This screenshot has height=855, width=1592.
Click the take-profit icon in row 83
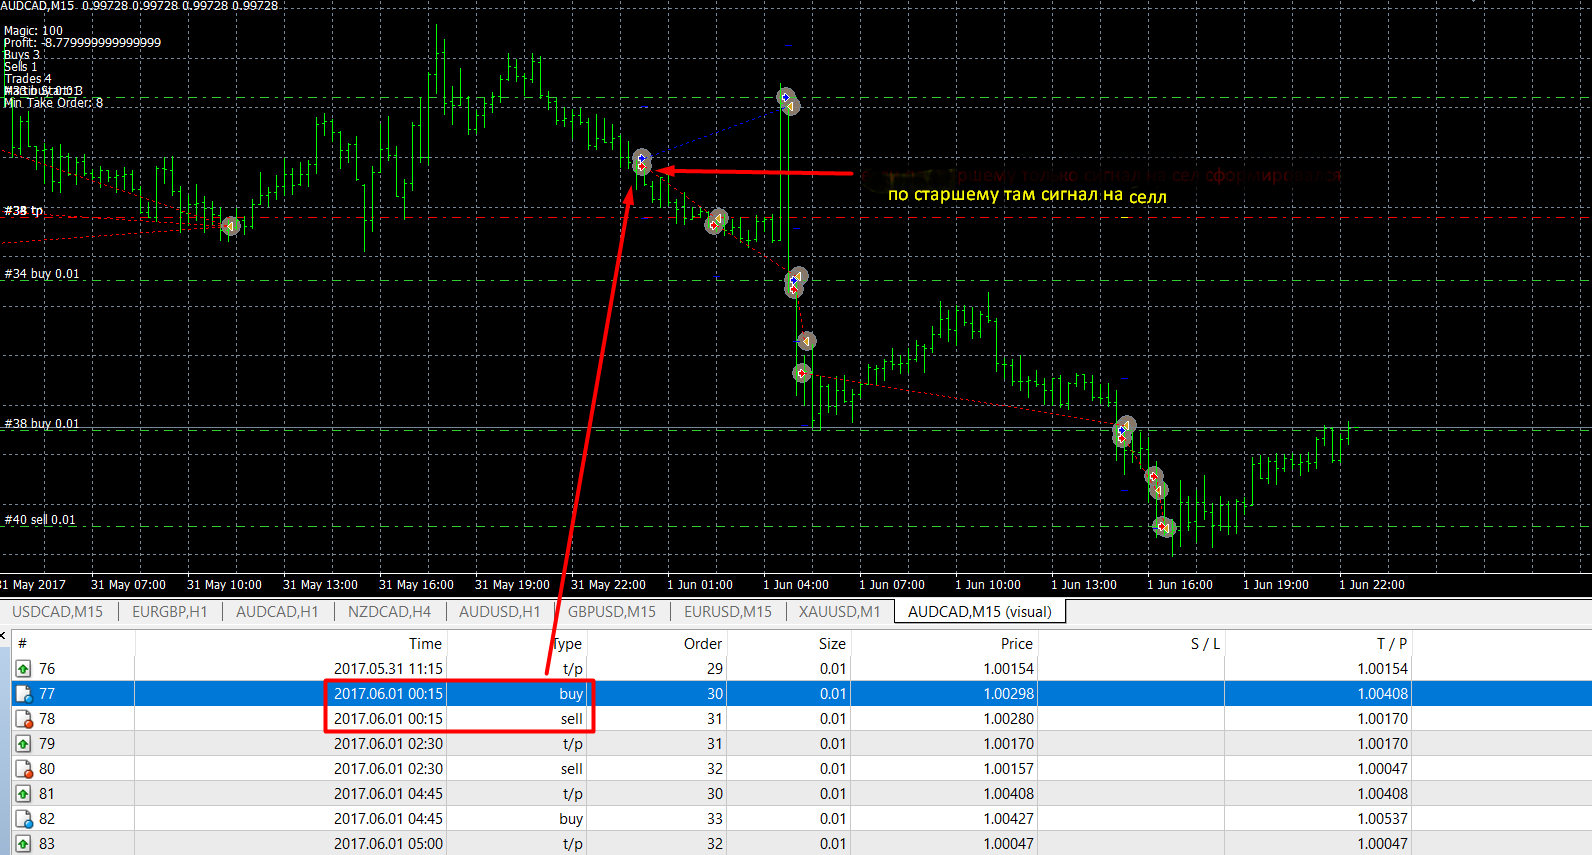pos(23,844)
